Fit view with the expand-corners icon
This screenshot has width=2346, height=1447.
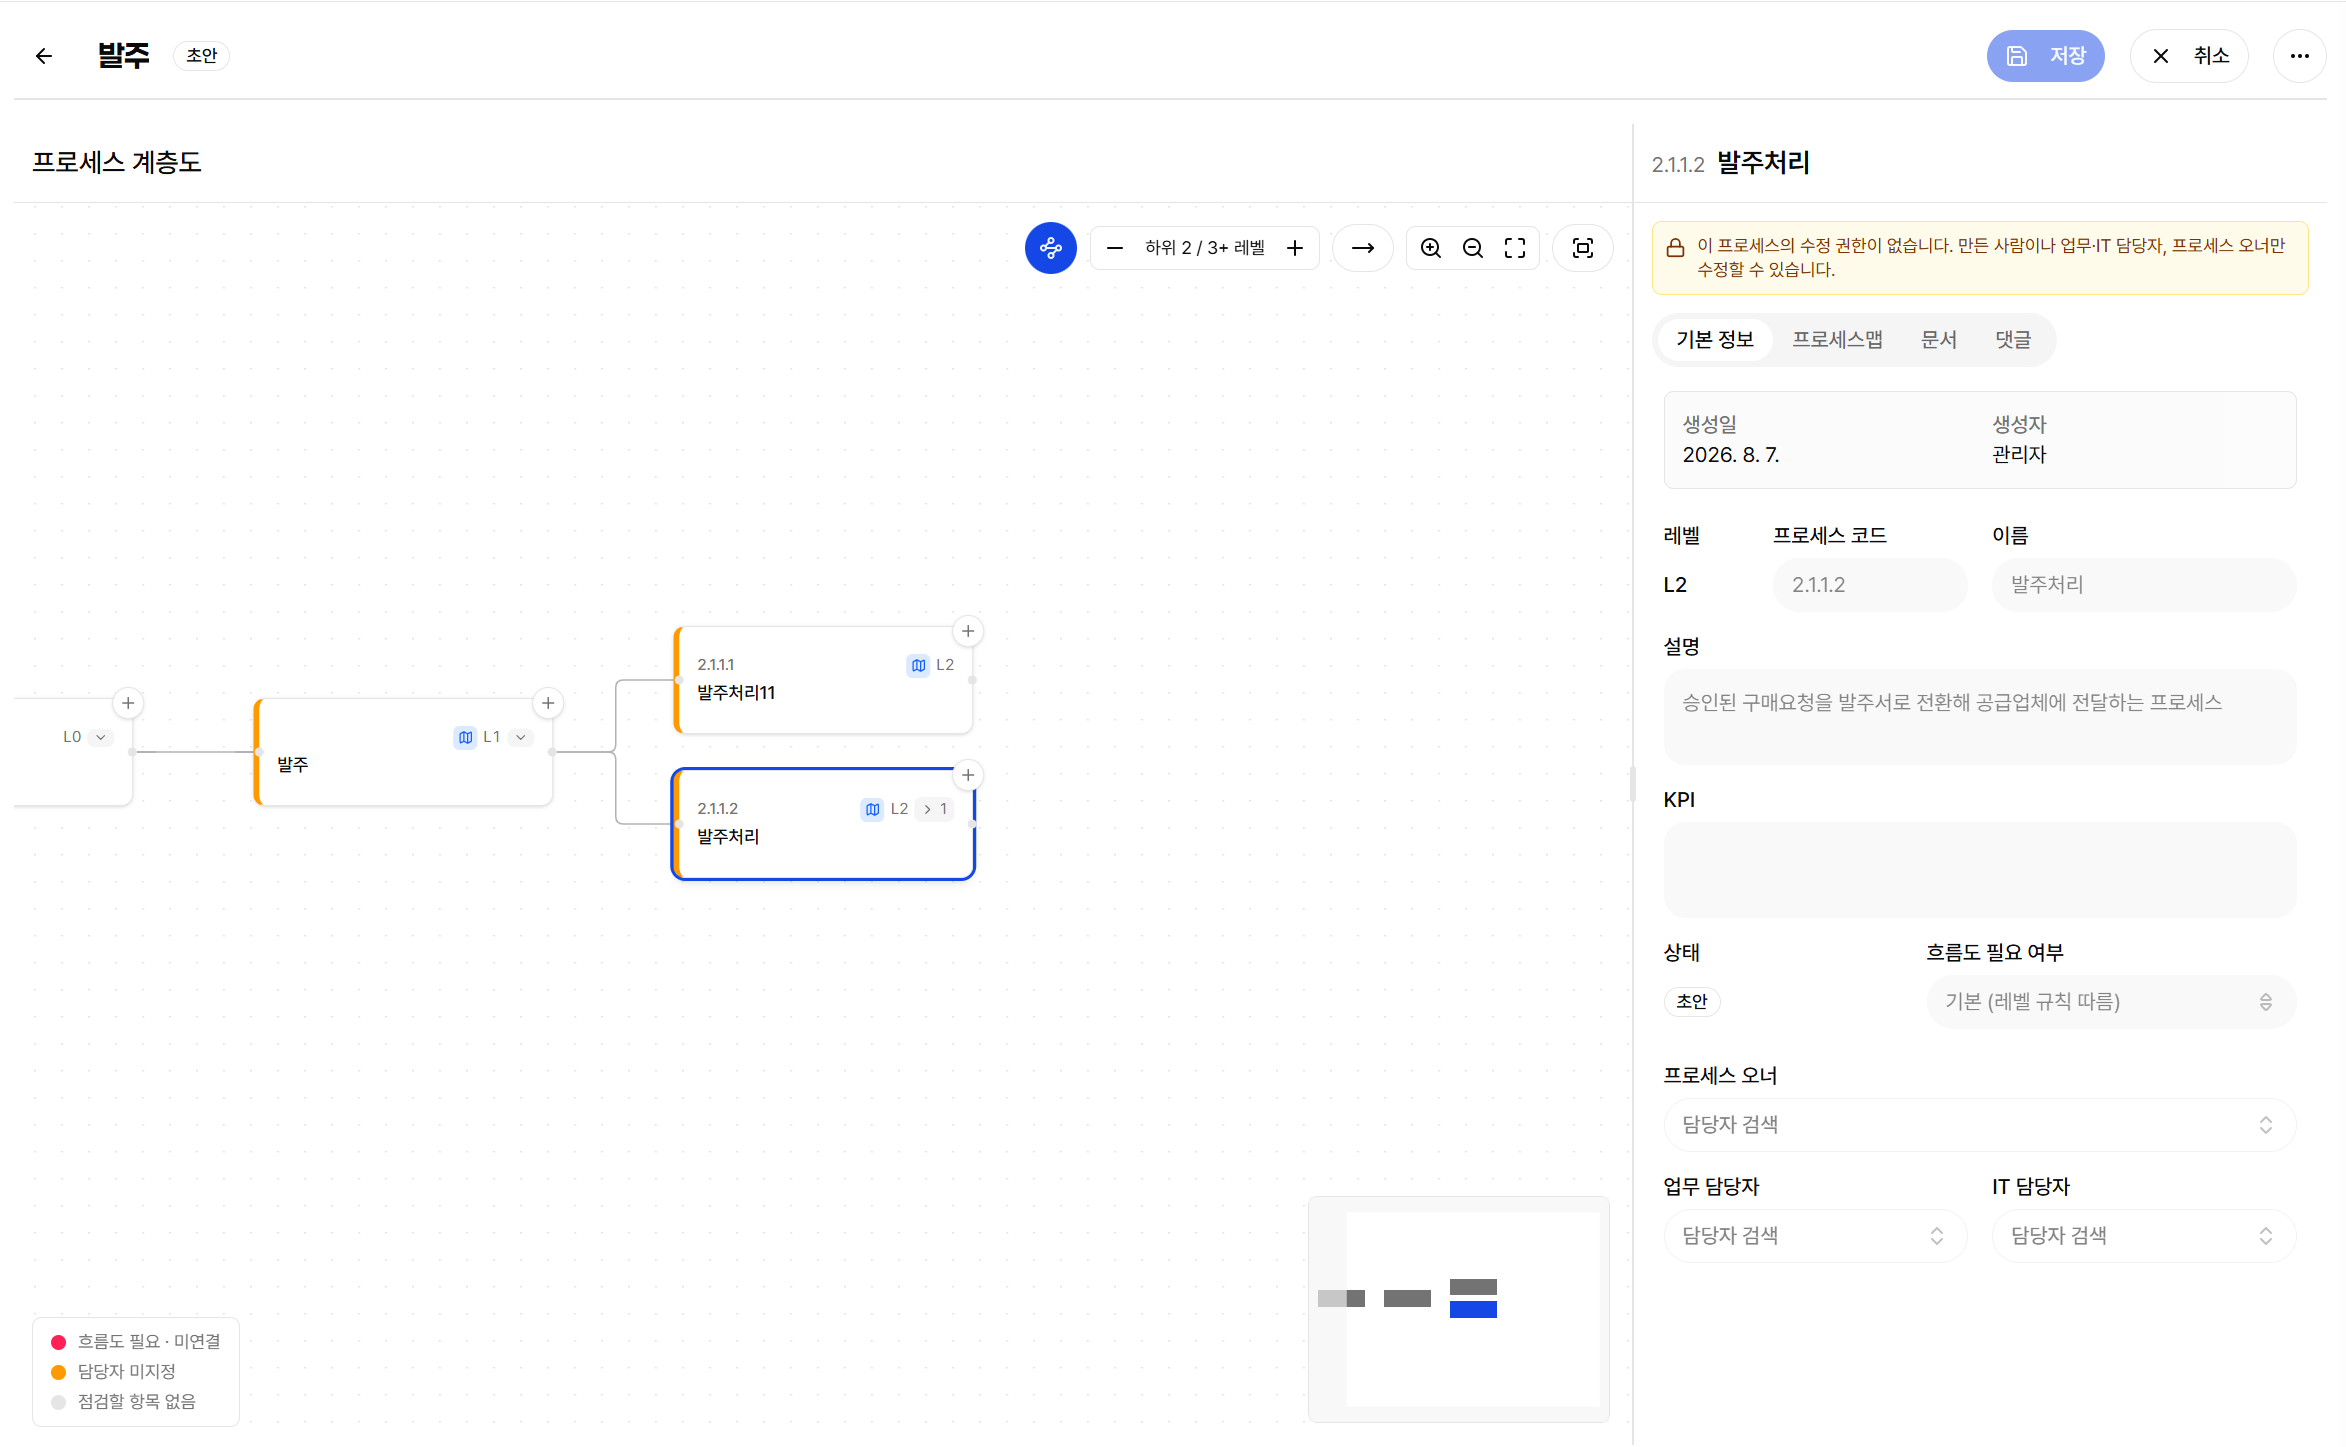(1515, 248)
